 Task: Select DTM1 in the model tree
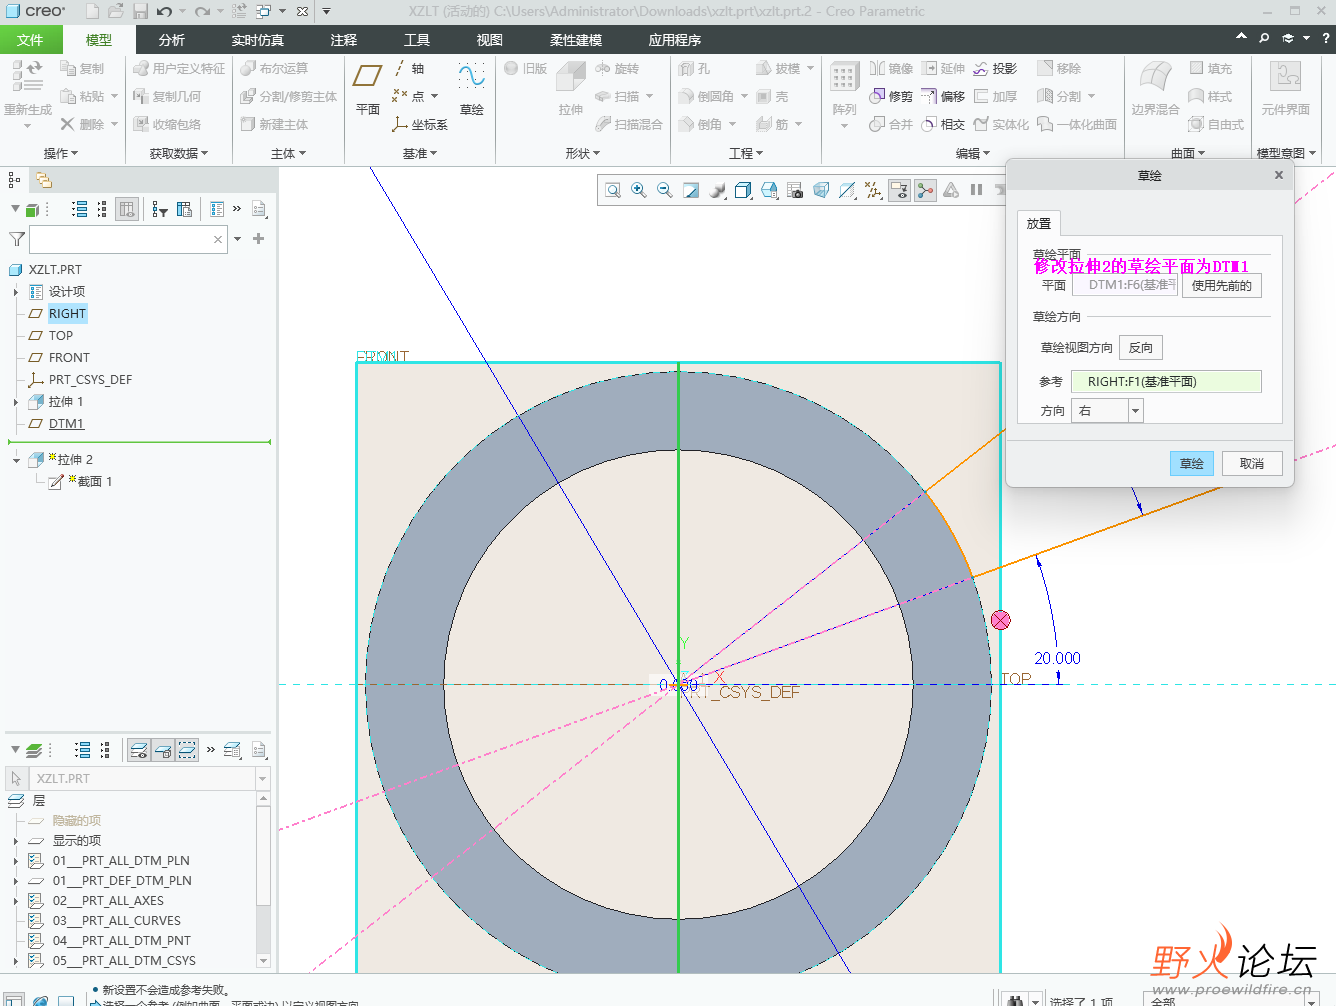[x=66, y=424]
